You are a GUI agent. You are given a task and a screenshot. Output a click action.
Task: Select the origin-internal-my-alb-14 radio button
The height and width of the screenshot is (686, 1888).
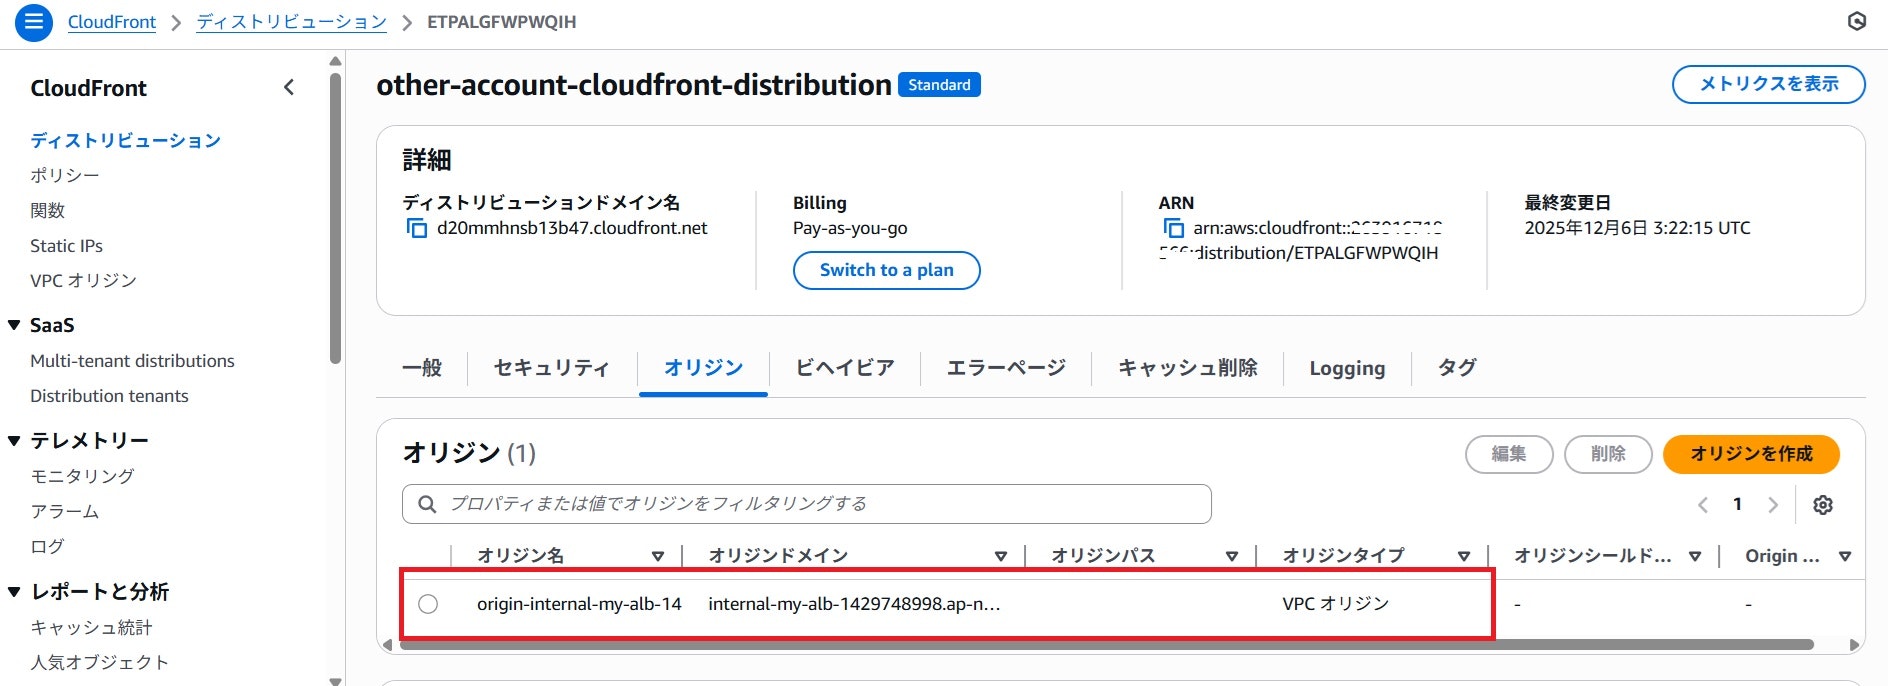(428, 604)
